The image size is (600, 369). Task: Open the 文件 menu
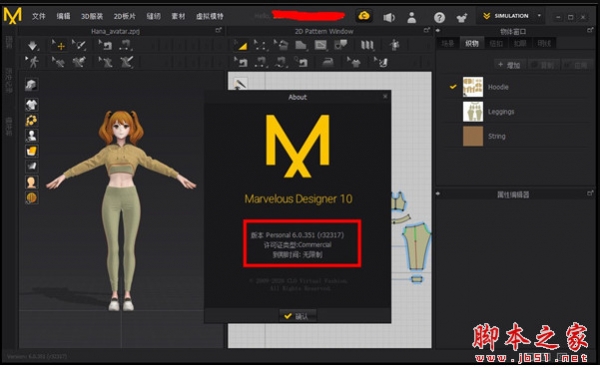point(39,16)
